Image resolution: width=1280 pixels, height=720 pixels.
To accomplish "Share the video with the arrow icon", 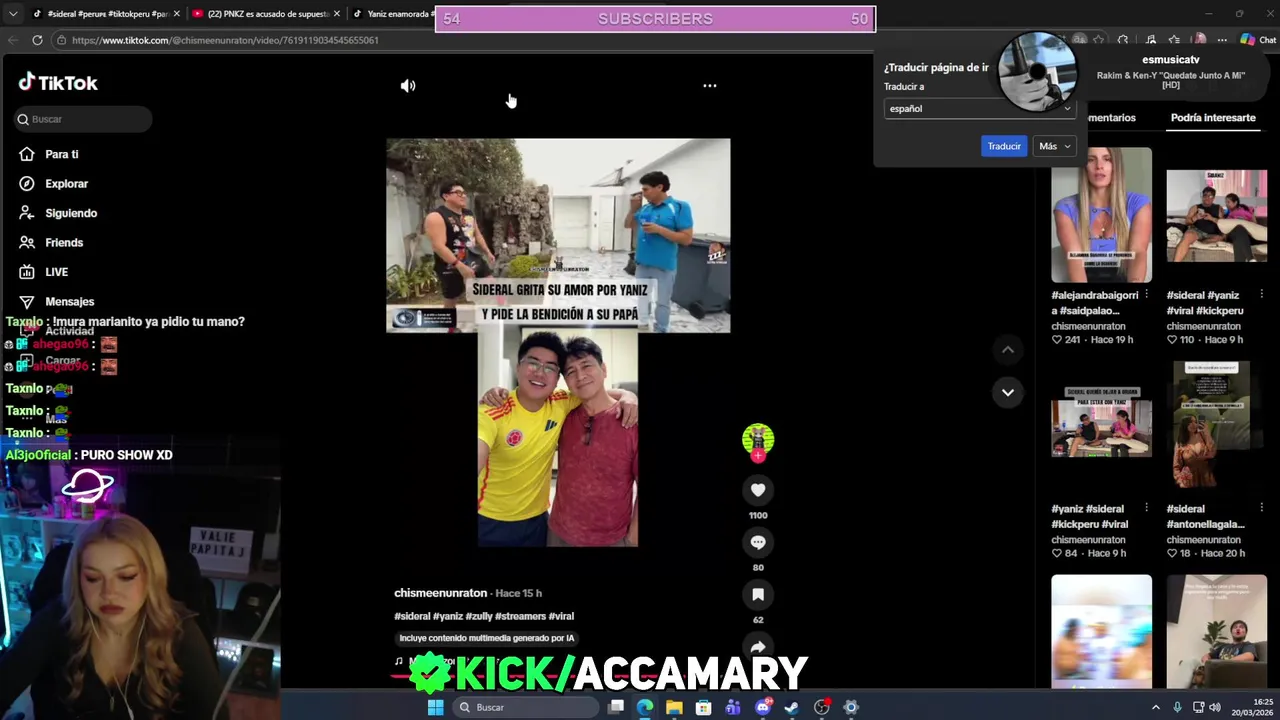I will coord(758,646).
